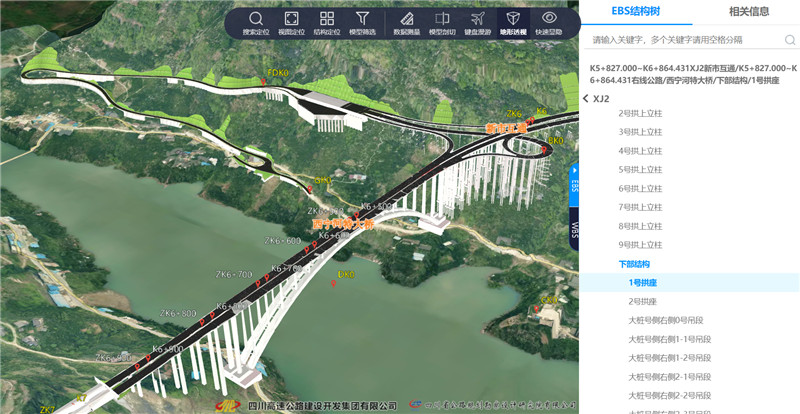Collapse the 下部结构 tree group

633,264
